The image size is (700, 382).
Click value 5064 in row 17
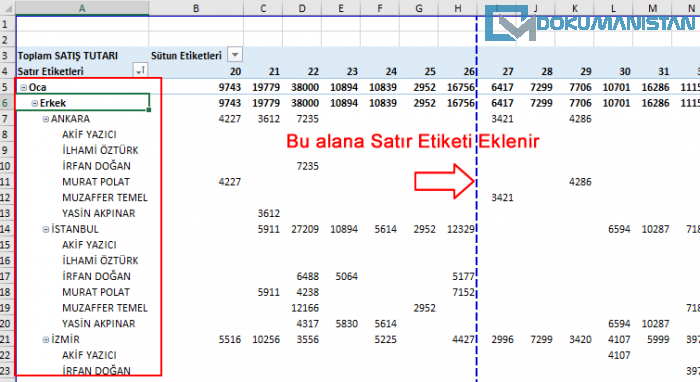click(x=346, y=277)
